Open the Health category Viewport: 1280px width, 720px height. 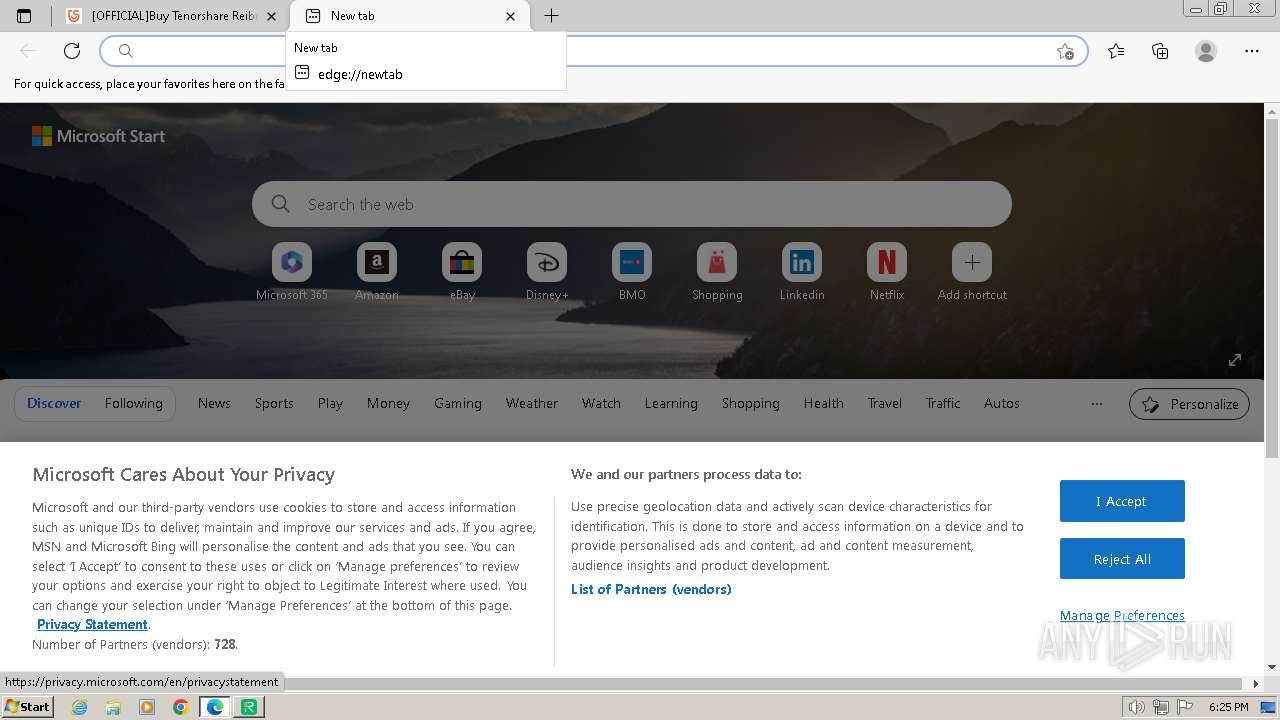click(824, 403)
